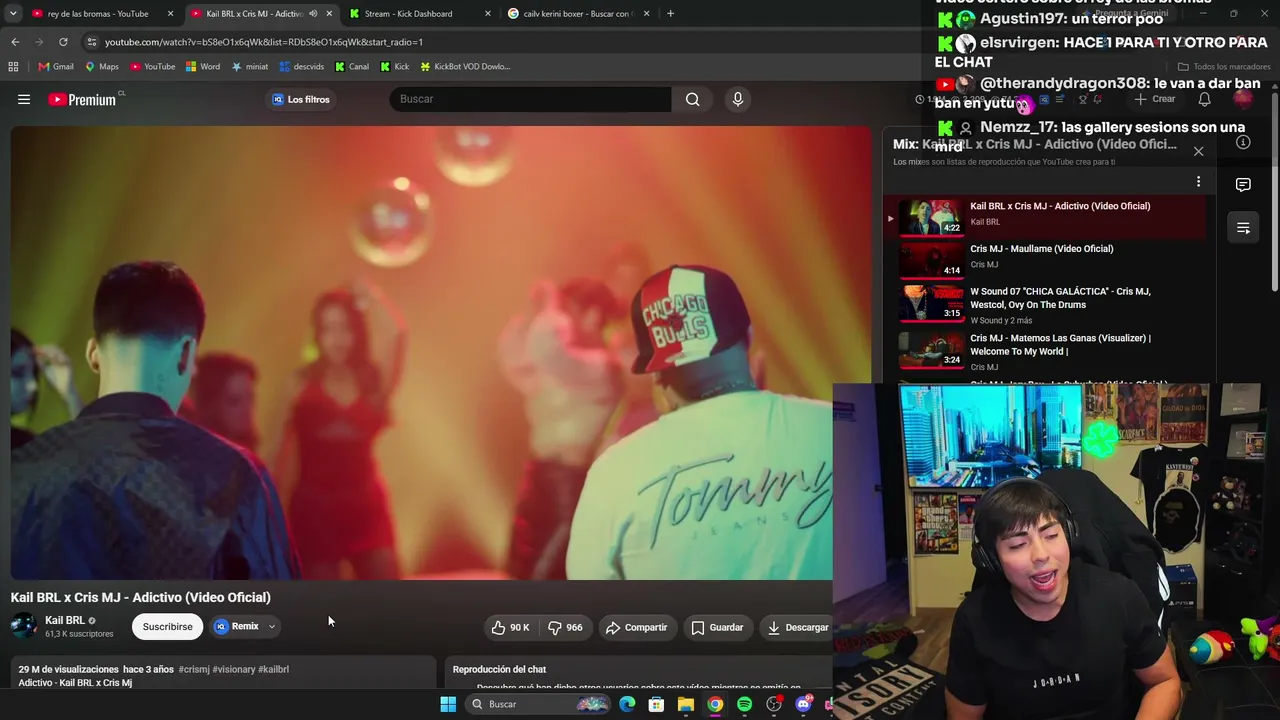
Task: Open the Word bookmark
Action: [x=203, y=67]
